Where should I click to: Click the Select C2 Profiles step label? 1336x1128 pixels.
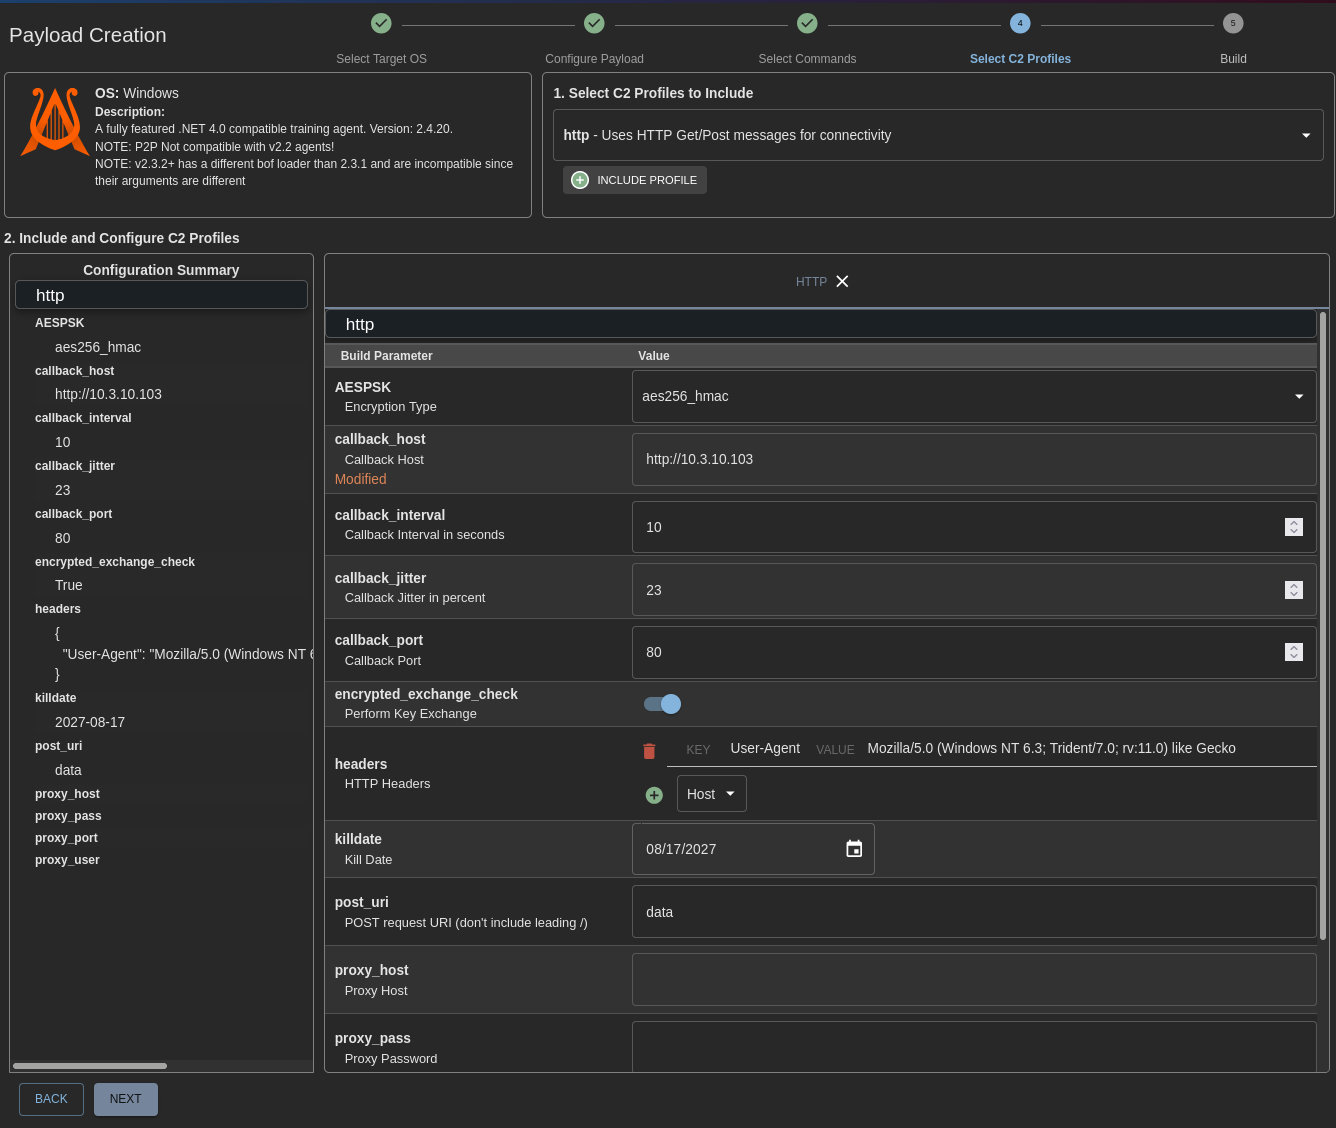click(1020, 59)
